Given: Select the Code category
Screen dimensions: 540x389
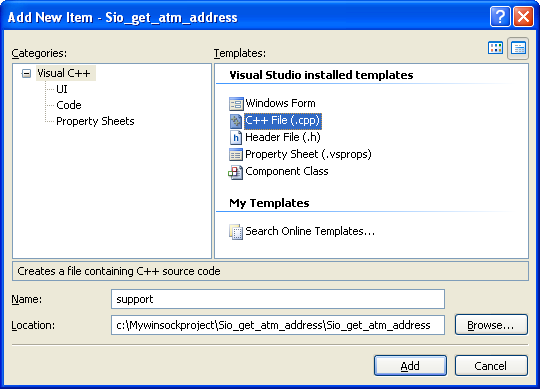Looking at the screenshot, I should pos(69,105).
